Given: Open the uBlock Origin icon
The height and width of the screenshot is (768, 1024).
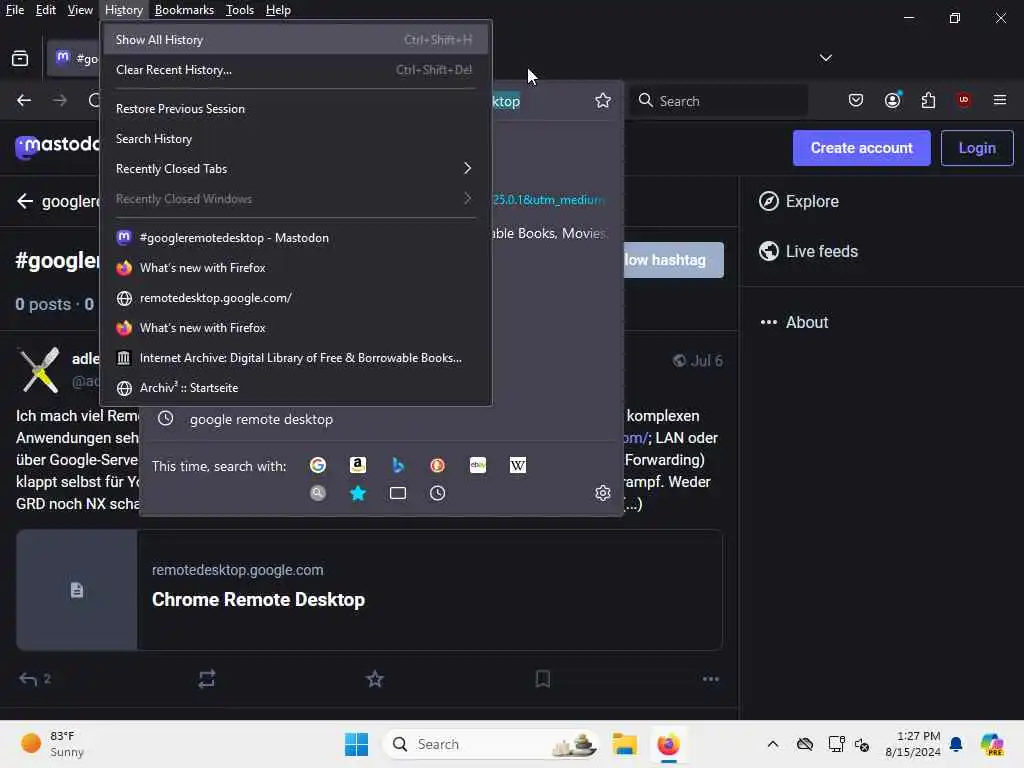Looking at the screenshot, I should pyautogui.click(x=963, y=100).
